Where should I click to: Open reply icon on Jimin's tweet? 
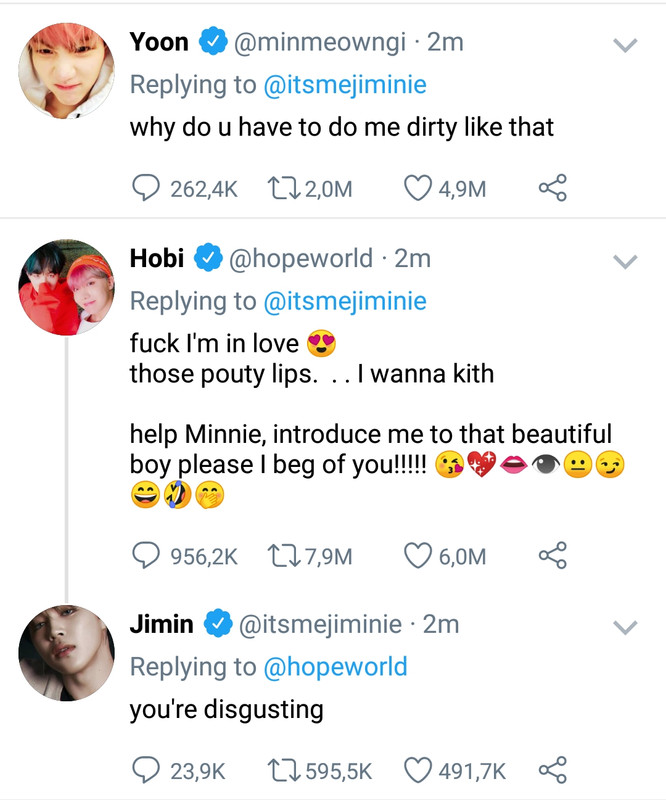pos(146,770)
